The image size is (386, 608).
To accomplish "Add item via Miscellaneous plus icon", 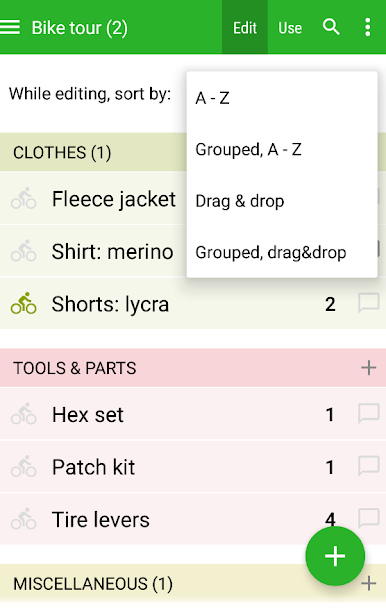I will (x=369, y=583).
